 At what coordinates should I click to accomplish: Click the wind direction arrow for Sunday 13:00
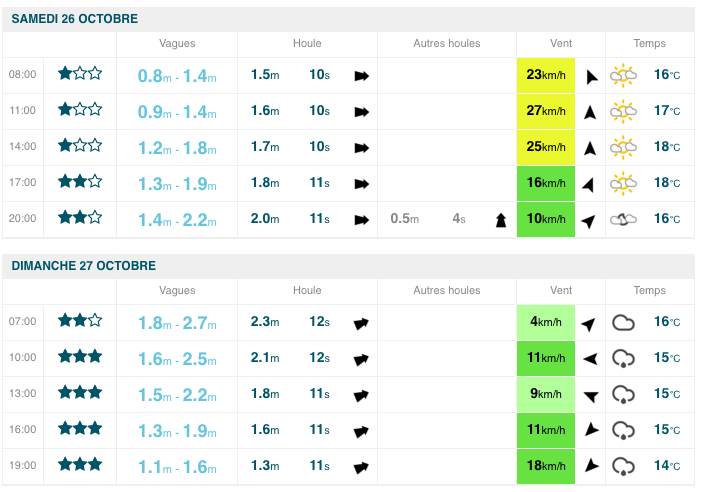click(x=590, y=394)
